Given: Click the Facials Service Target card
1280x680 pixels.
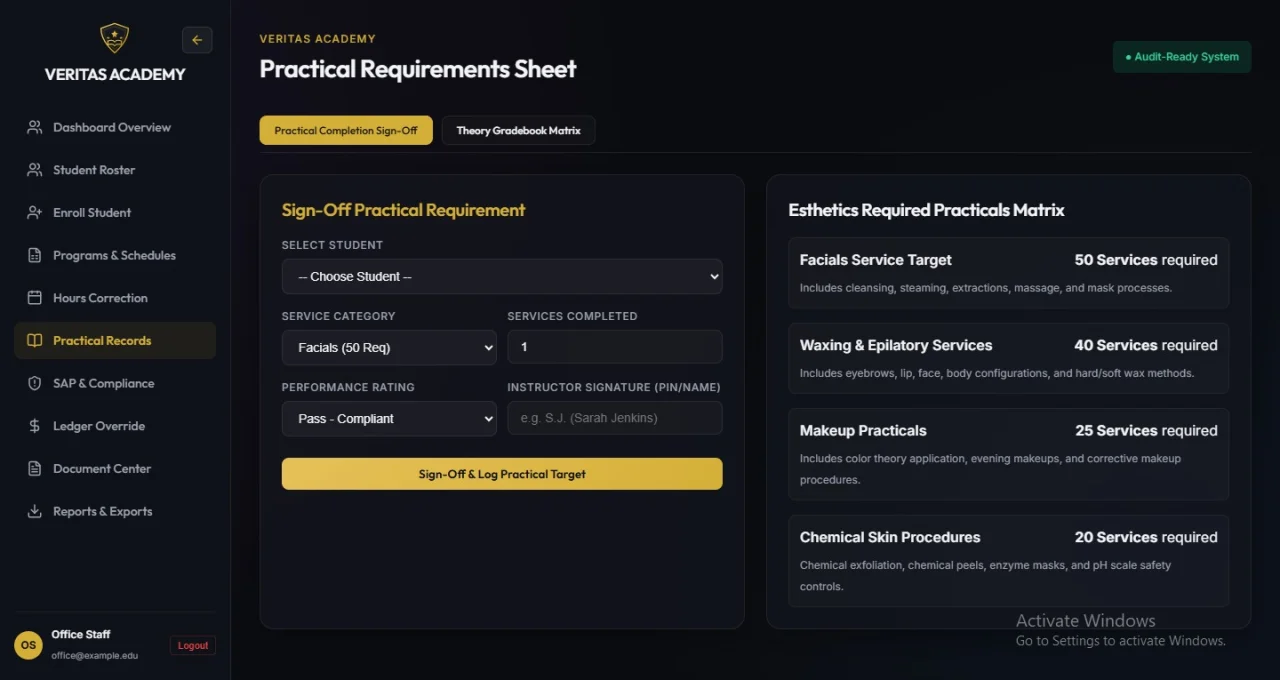Looking at the screenshot, I should 1009,273.
